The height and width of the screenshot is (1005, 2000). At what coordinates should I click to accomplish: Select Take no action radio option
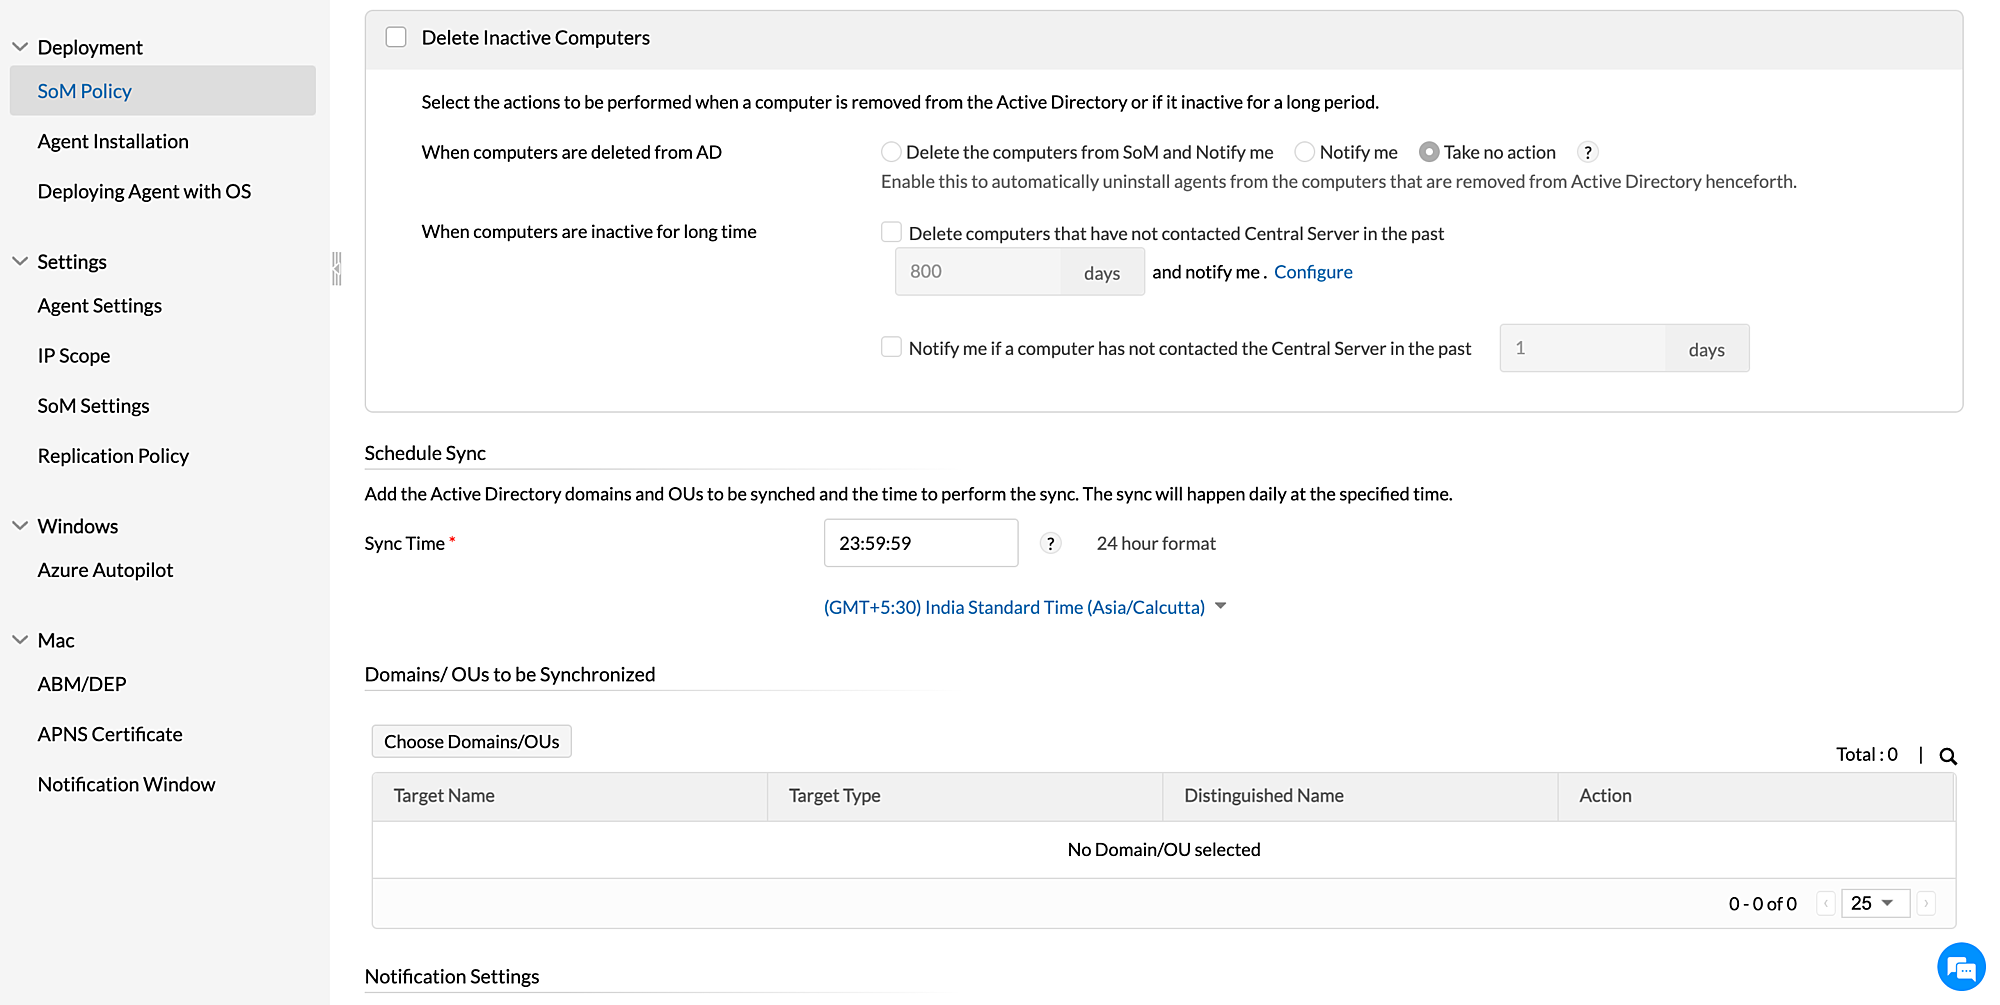pos(1429,152)
